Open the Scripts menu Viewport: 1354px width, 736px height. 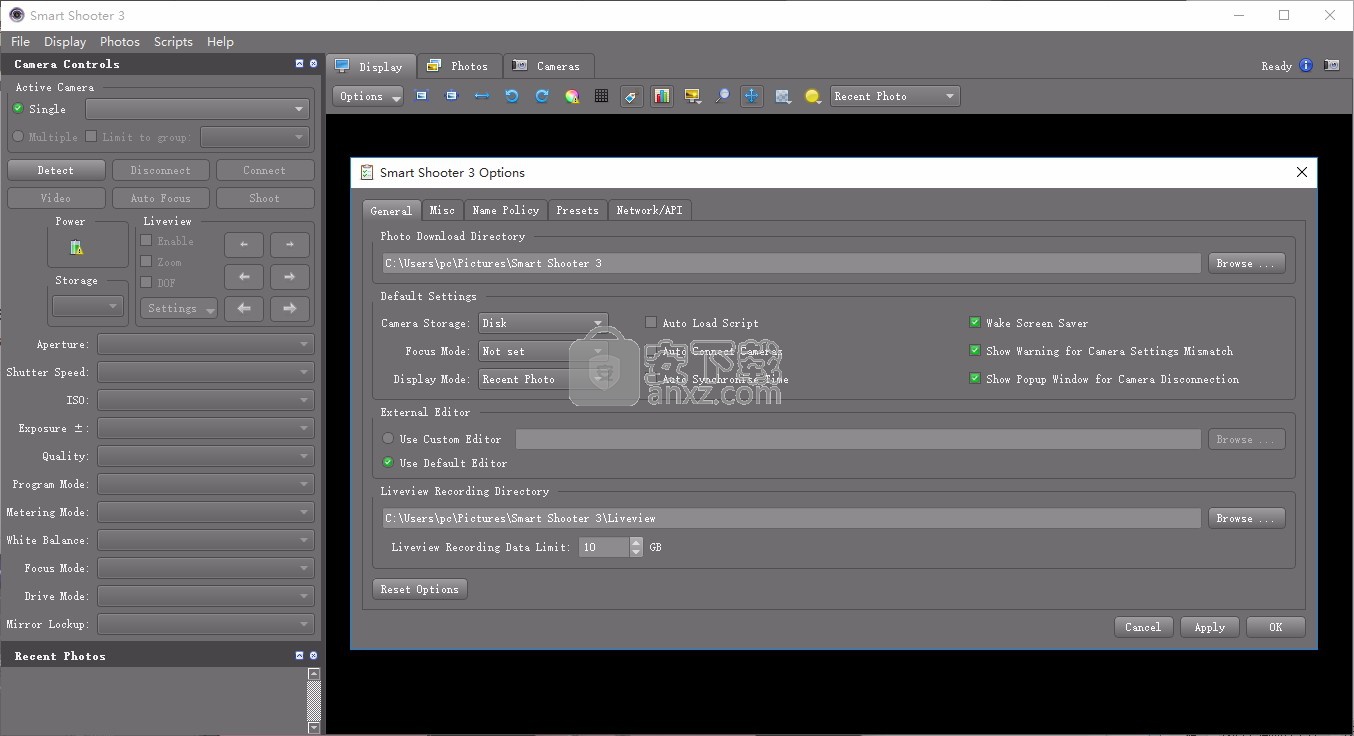click(x=173, y=42)
